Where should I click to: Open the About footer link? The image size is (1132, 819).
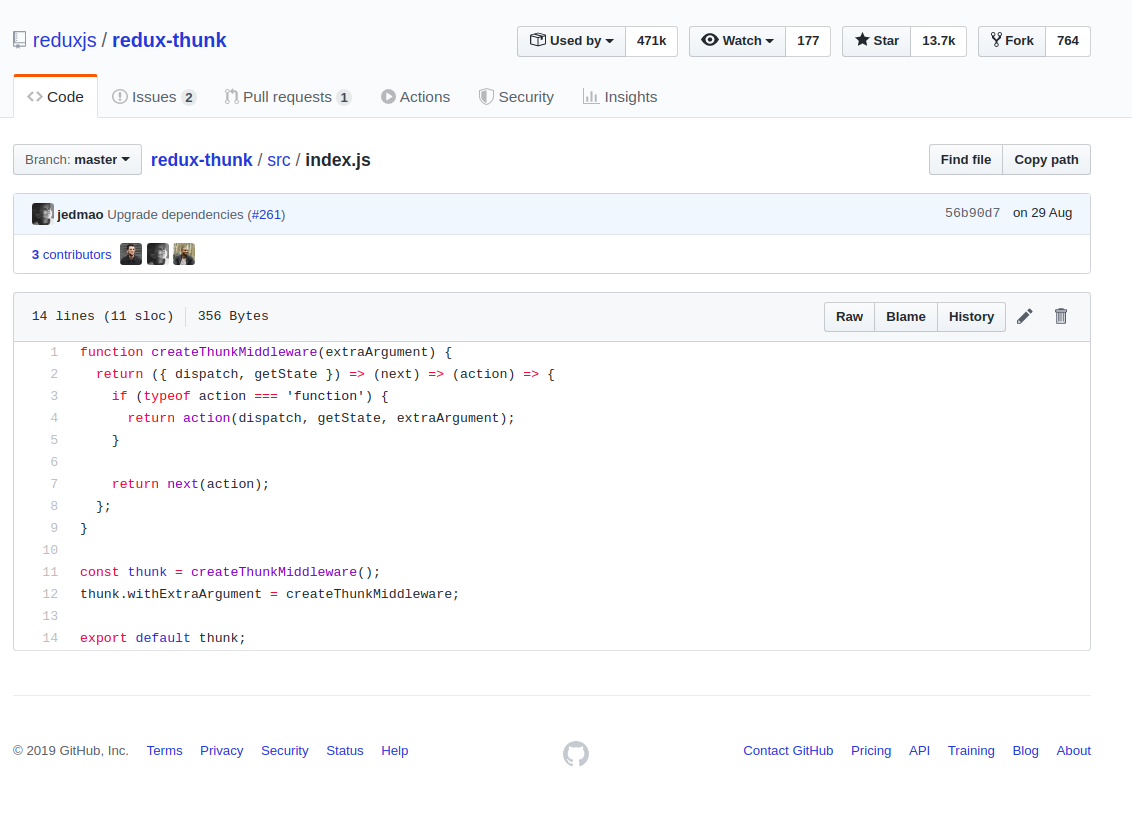(x=1074, y=750)
